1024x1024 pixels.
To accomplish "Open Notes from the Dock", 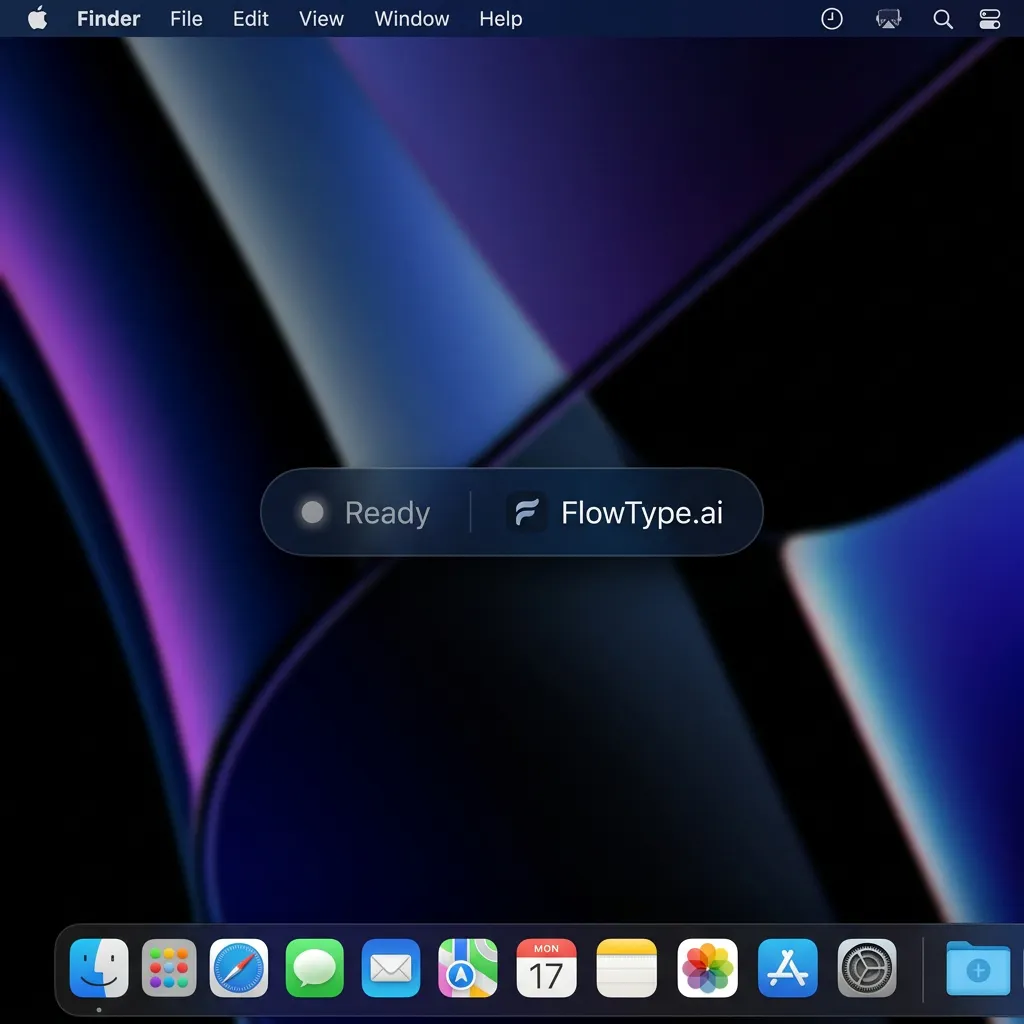I will point(626,968).
